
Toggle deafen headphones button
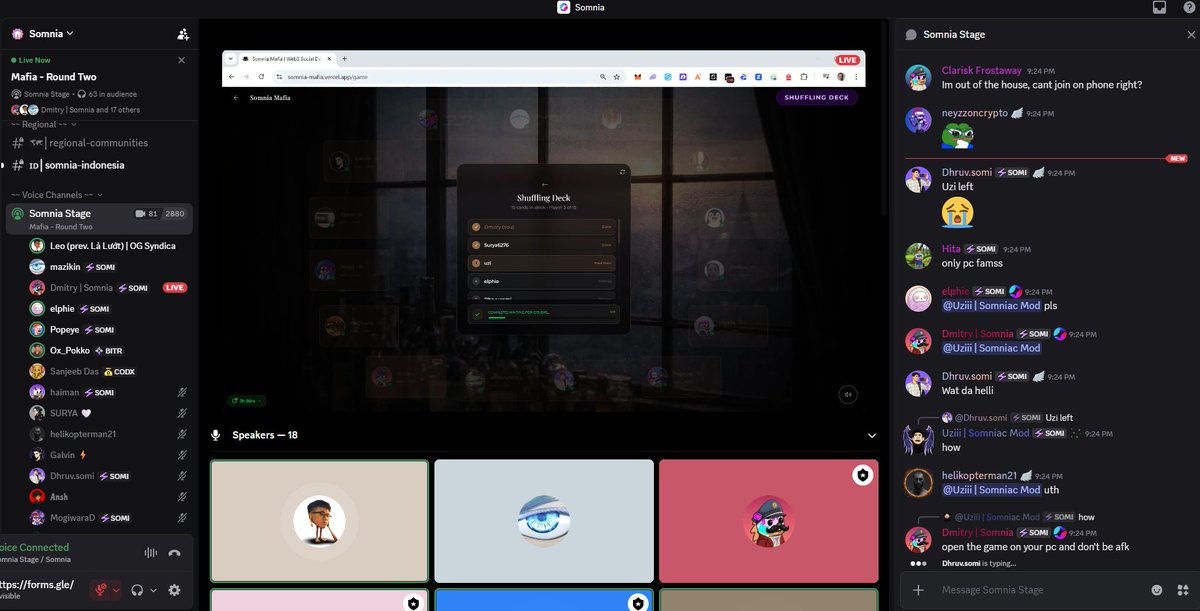point(138,590)
